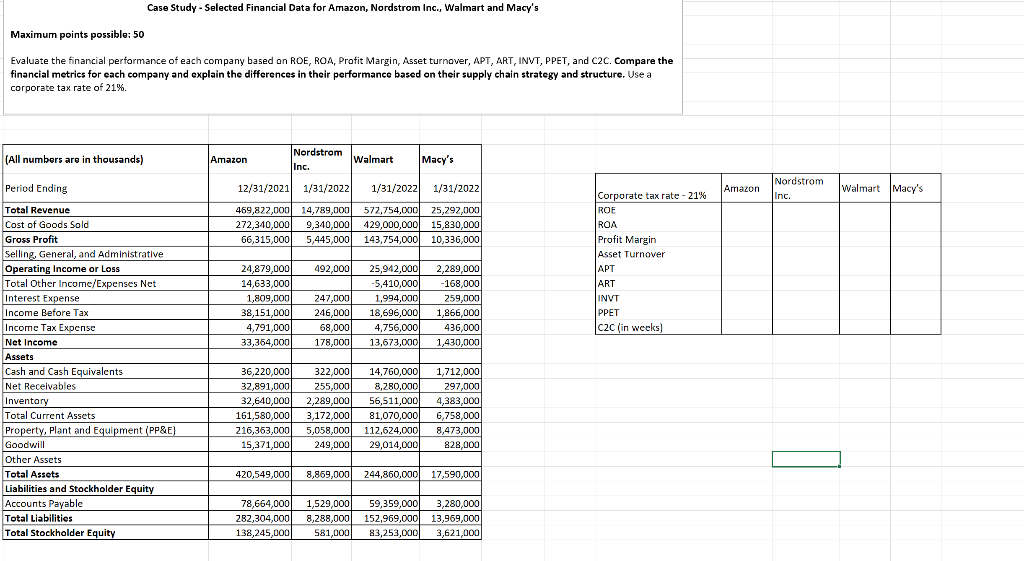Click 'Liabilities and Stockholder Equity' header

[80, 489]
